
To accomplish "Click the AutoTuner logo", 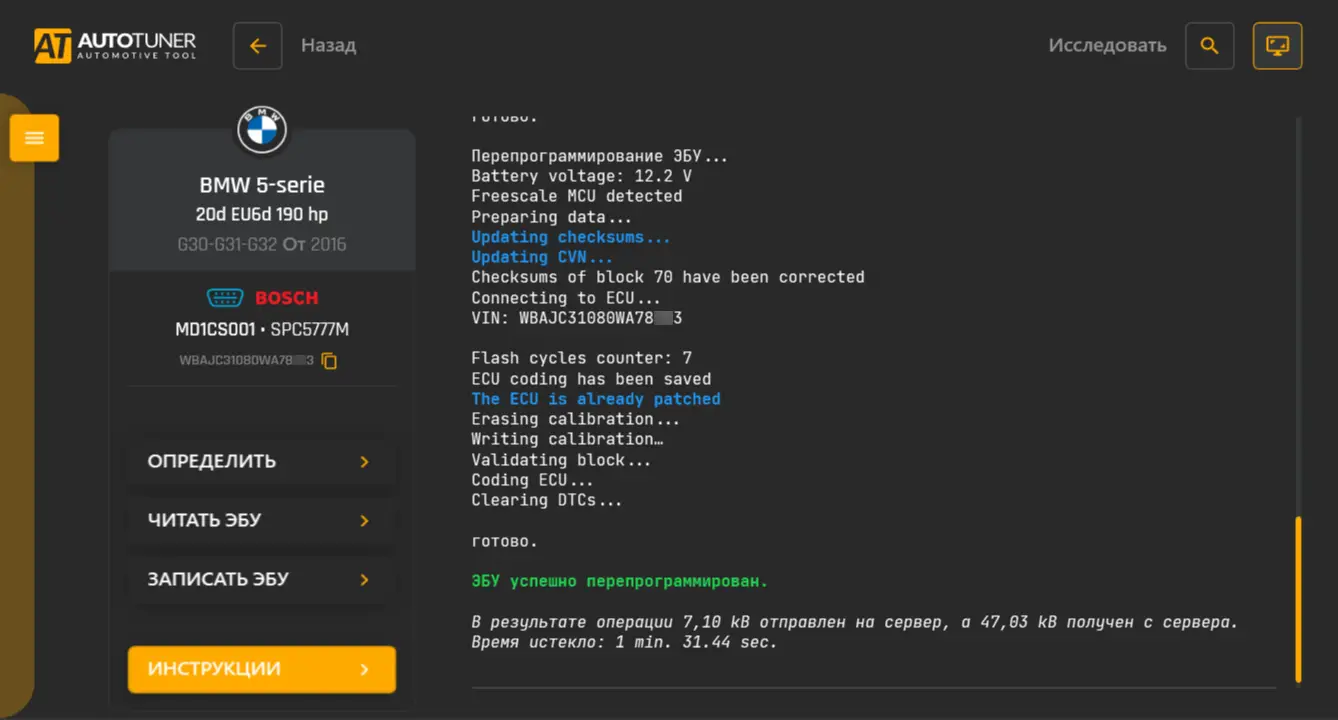I will (x=115, y=45).
